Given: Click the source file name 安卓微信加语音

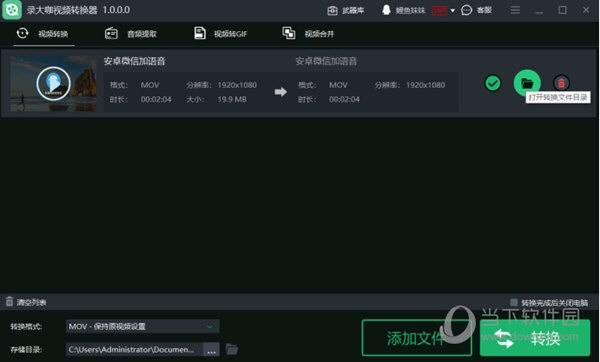Looking at the screenshot, I should click(x=134, y=61).
